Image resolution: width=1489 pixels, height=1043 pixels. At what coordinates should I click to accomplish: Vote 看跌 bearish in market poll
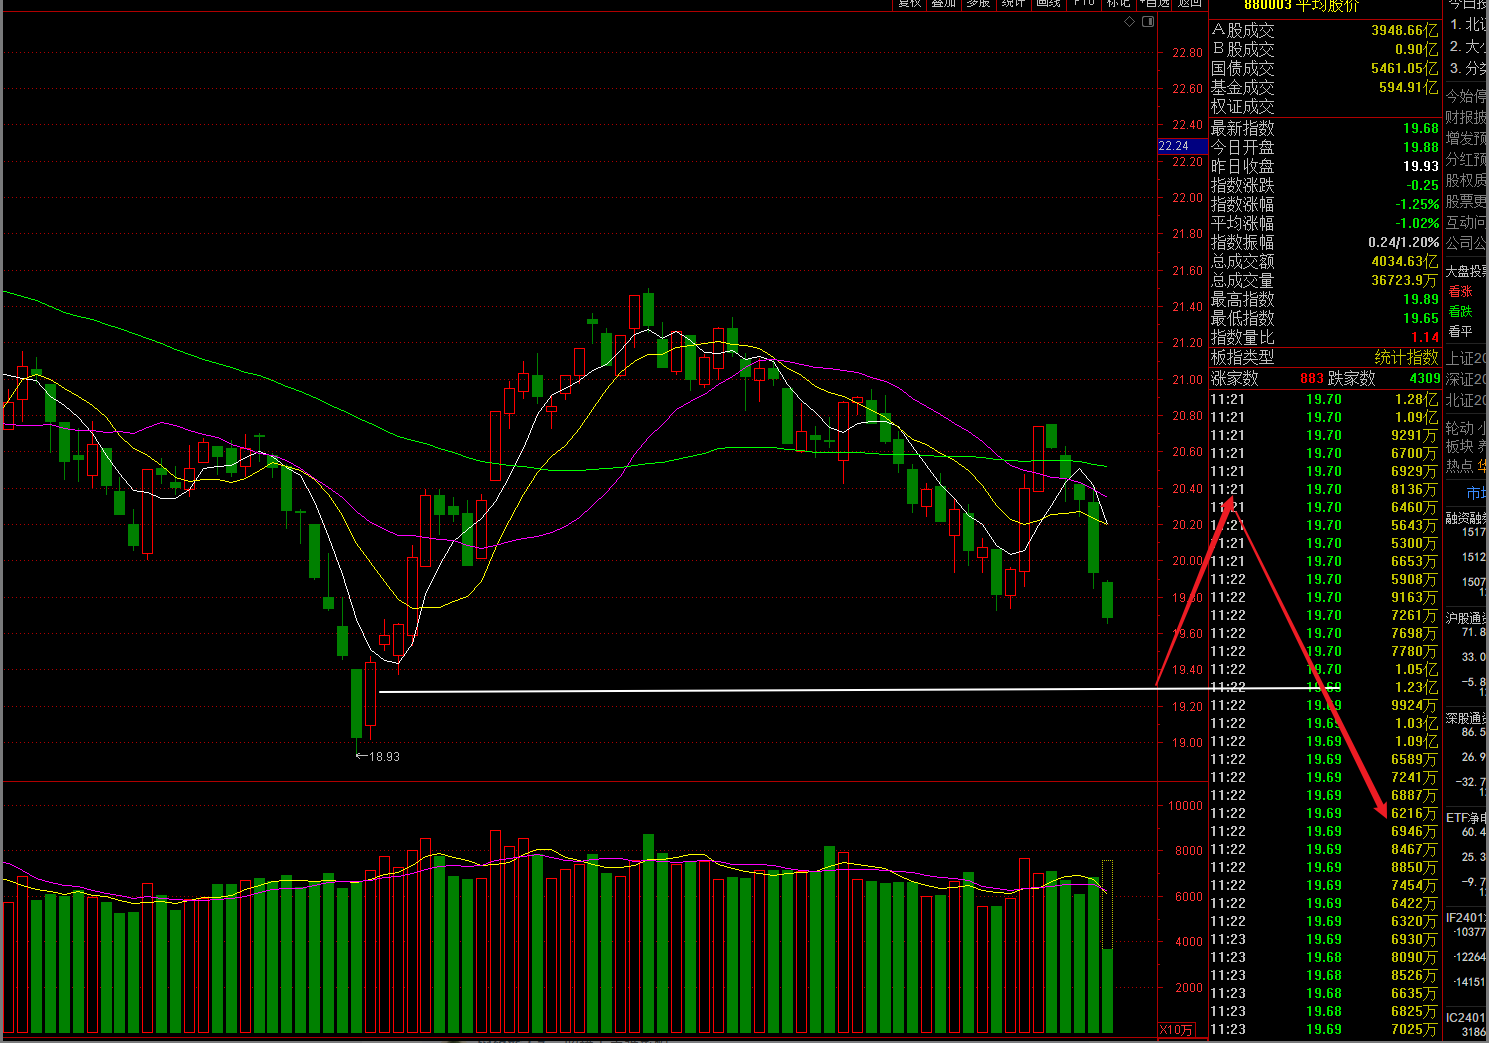(1461, 312)
